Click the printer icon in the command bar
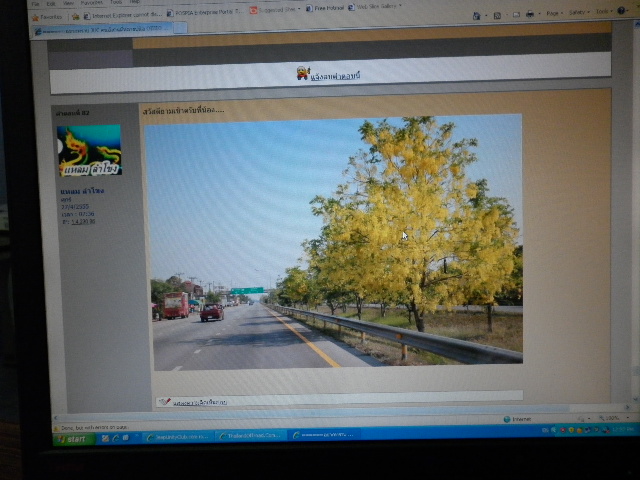The width and height of the screenshot is (640, 480). 529,14
